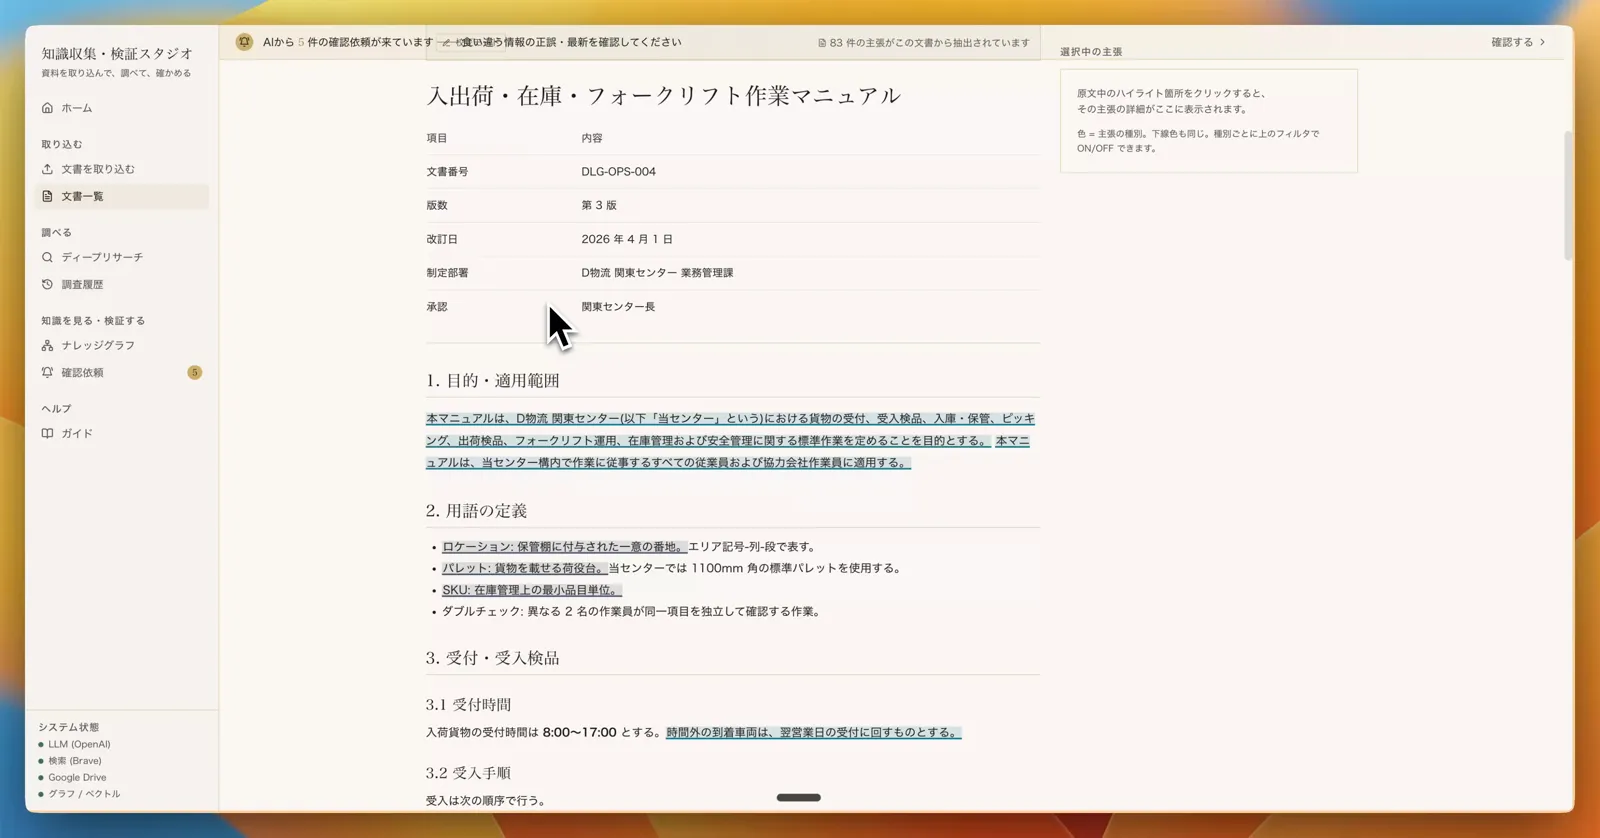The image size is (1600, 838).
Task: Click the row label 改訂日
Action: 442,239
